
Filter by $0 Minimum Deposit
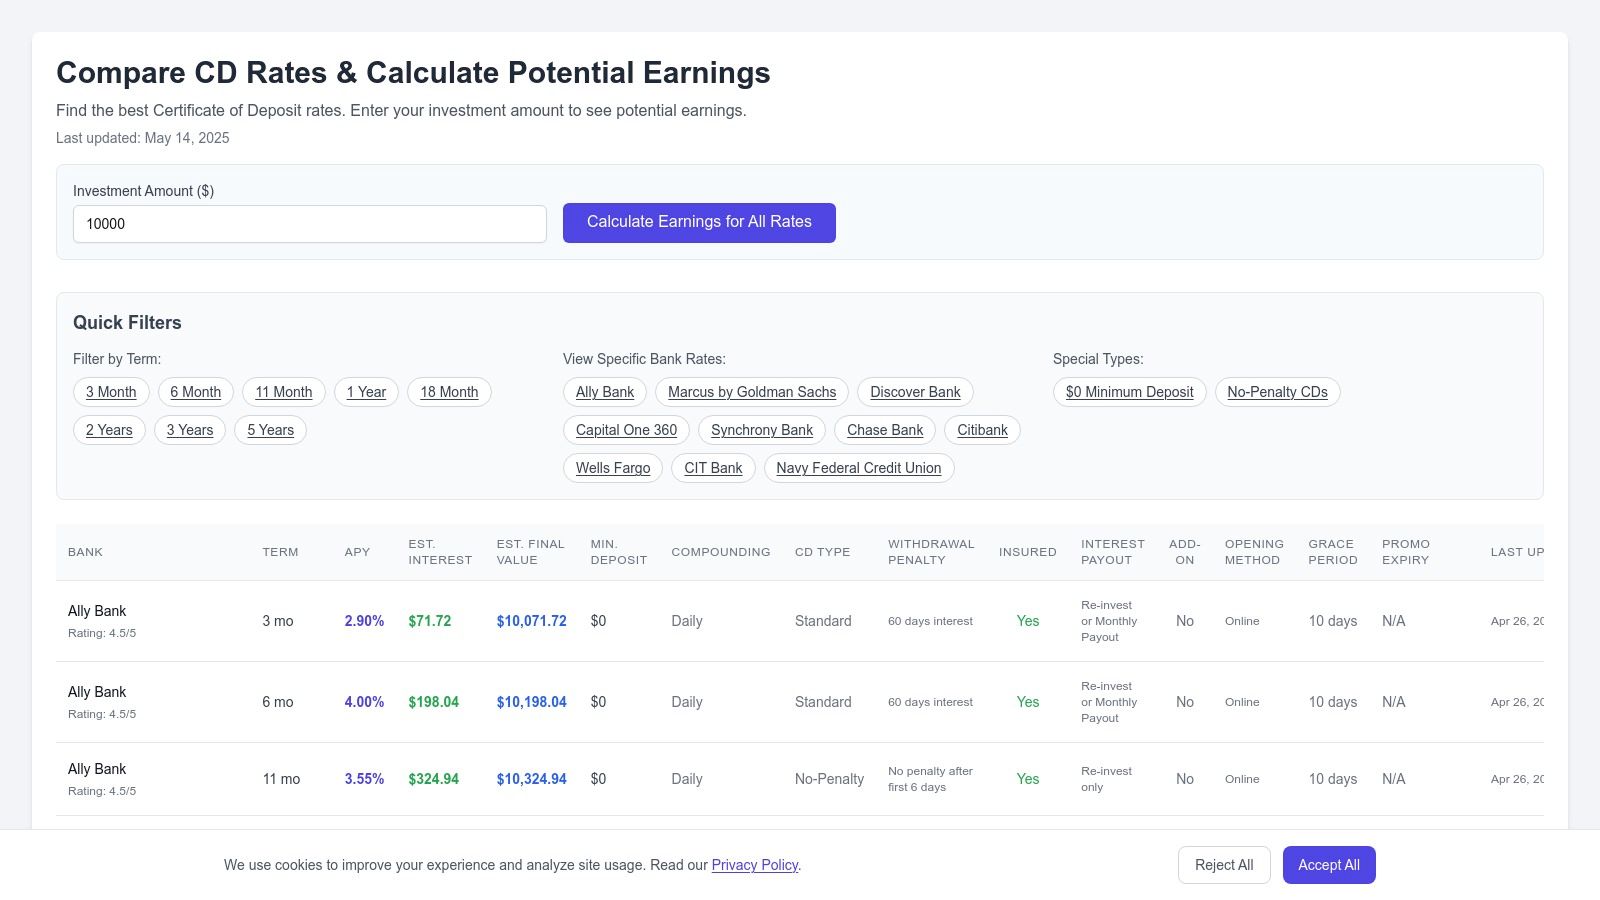click(1130, 392)
